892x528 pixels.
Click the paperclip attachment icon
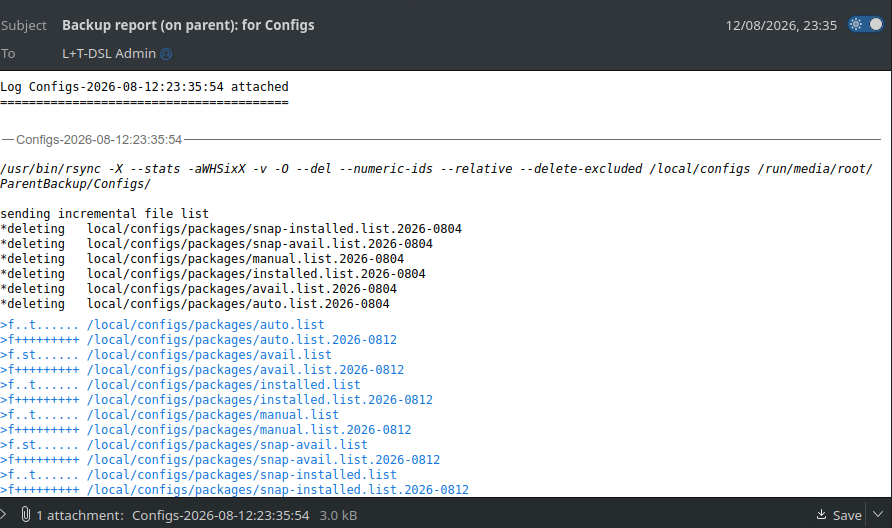(26, 514)
